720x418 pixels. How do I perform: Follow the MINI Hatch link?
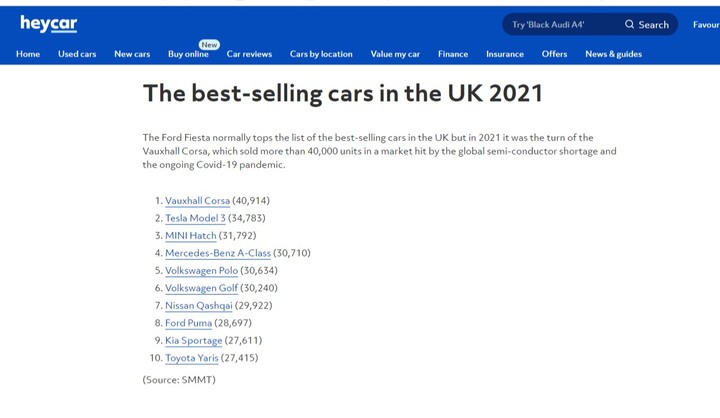[x=191, y=236]
